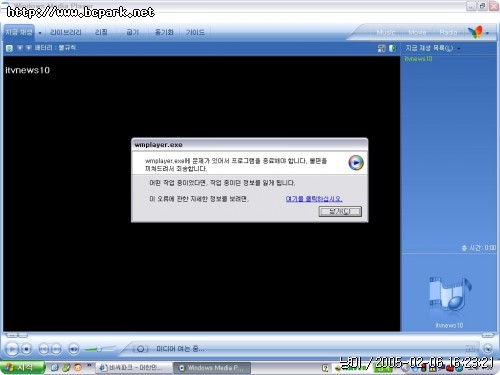This screenshot has height=375, width=500.
Task: Select Itvnews10 in the playlist
Action: 418,59
